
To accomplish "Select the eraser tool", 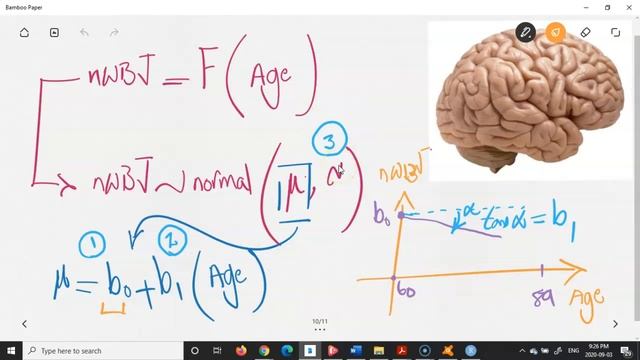I will [585, 32].
